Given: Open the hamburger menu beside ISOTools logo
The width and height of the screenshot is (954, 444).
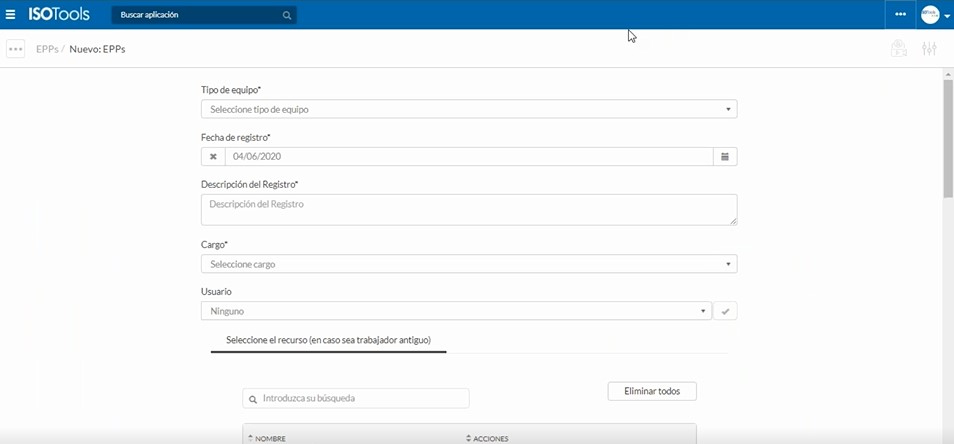Looking at the screenshot, I should coord(11,15).
